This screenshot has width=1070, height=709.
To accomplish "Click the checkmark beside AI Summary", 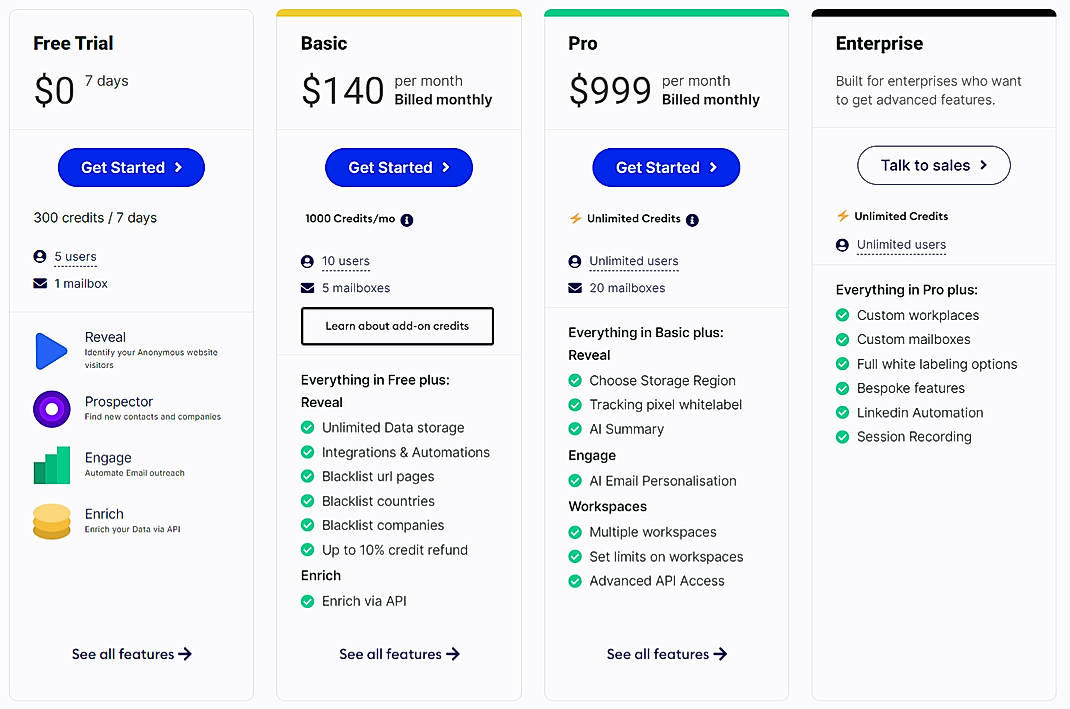I will 575,429.
